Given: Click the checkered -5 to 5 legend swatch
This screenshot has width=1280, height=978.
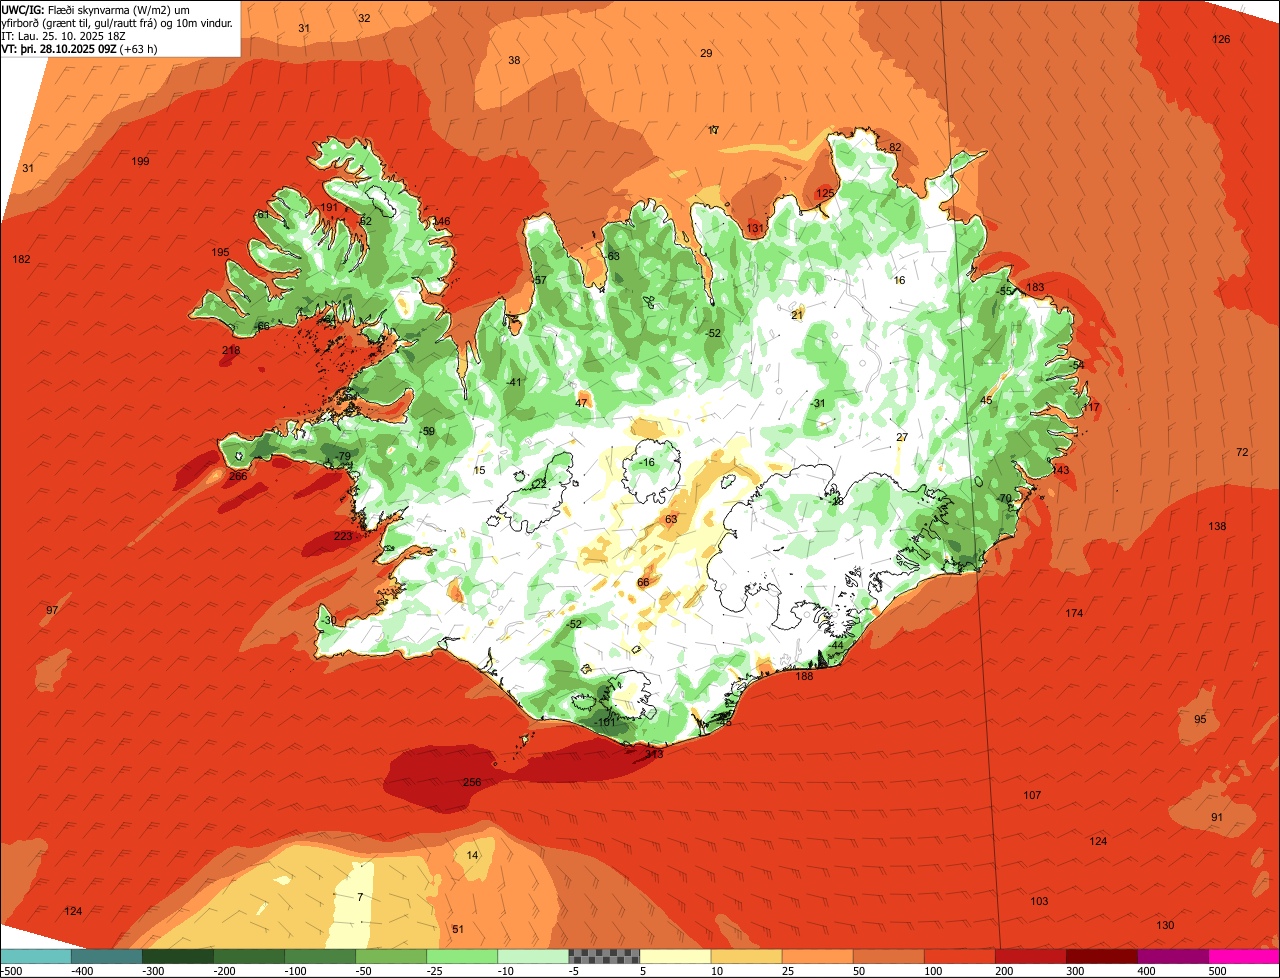Looking at the screenshot, I should (x=604, y=957).
